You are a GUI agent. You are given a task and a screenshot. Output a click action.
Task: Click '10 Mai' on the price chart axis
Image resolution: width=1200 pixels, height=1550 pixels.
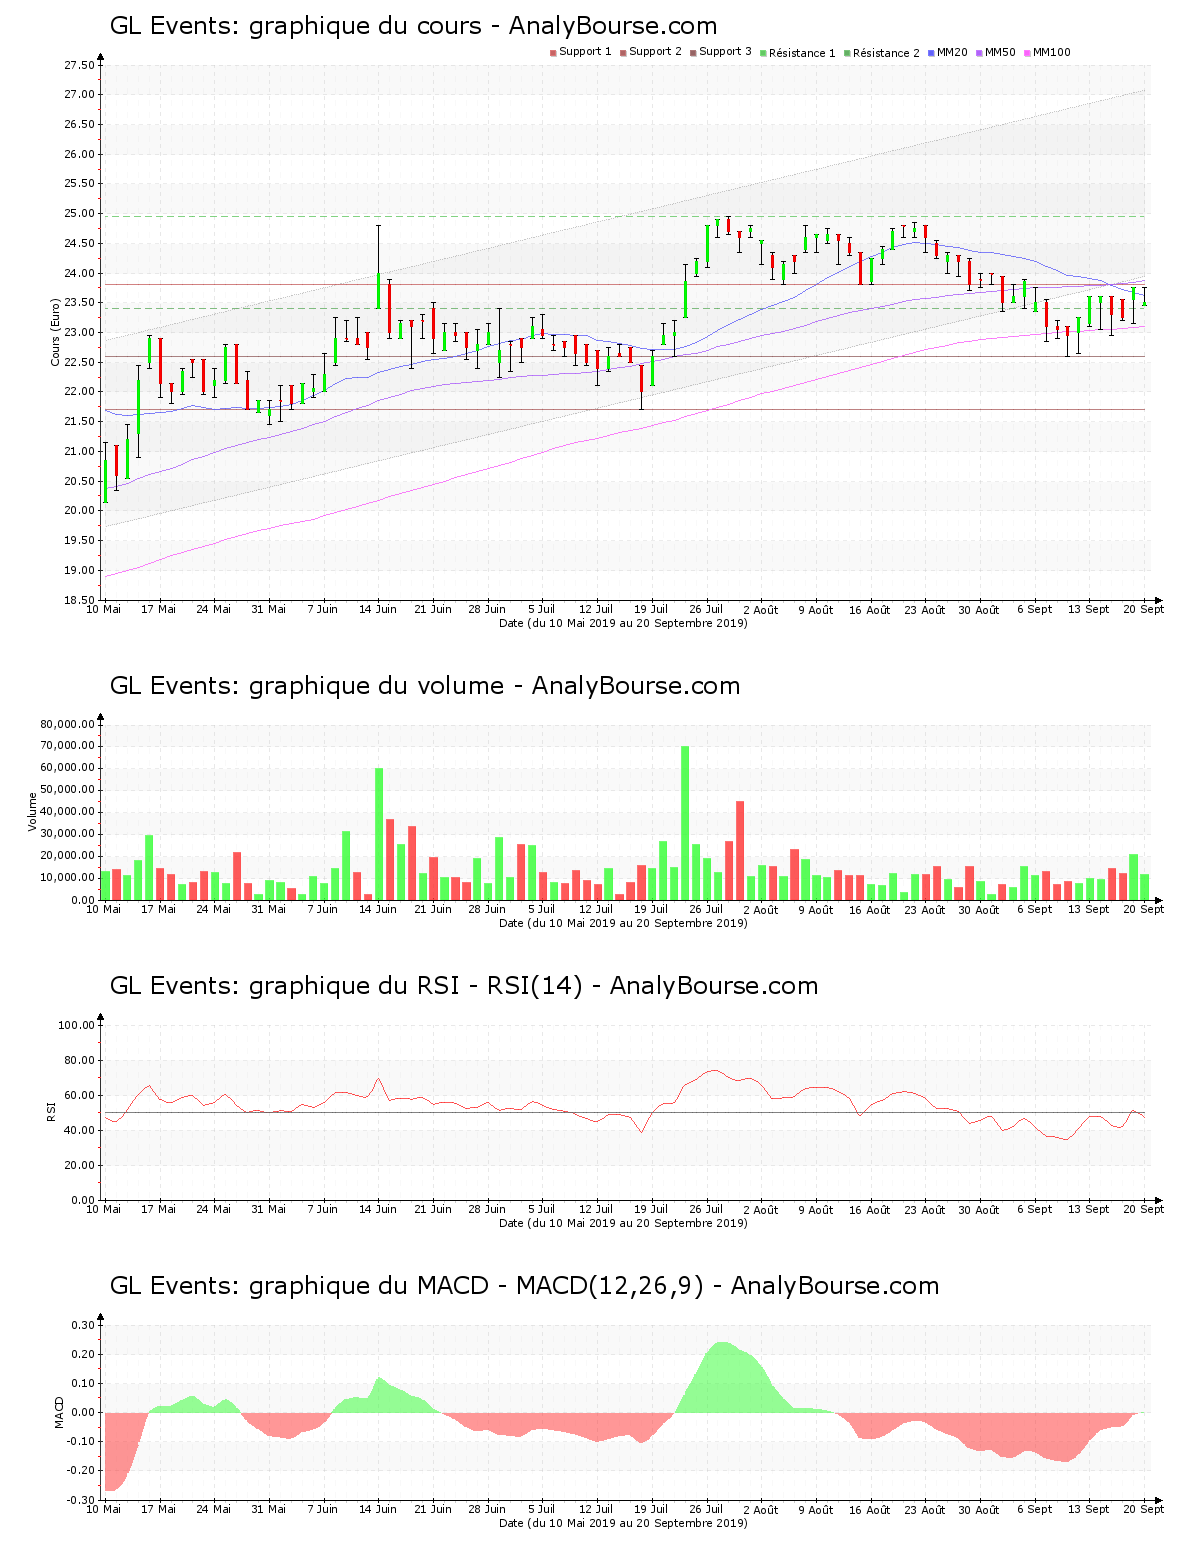point(103,609)
